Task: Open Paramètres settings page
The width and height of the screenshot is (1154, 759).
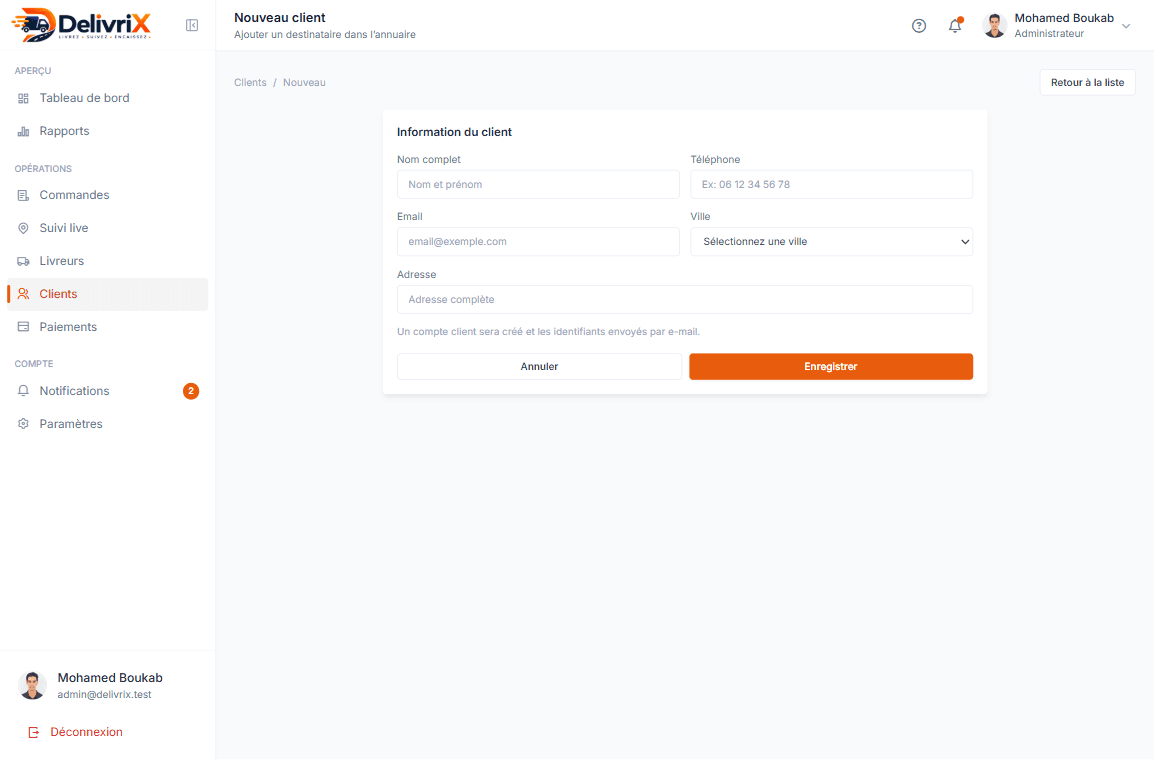Action: [107, 424]
